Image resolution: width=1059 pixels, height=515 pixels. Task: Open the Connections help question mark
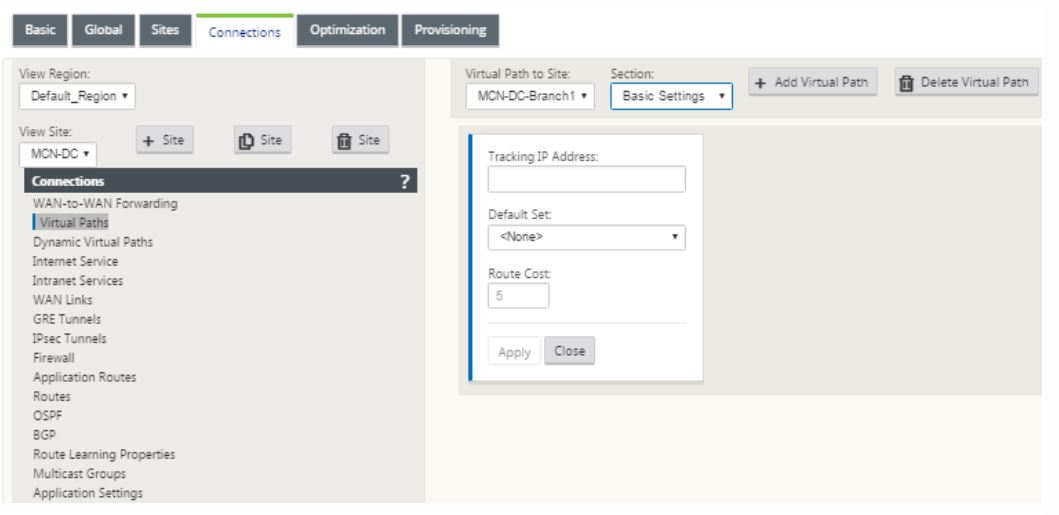[405, 182]
